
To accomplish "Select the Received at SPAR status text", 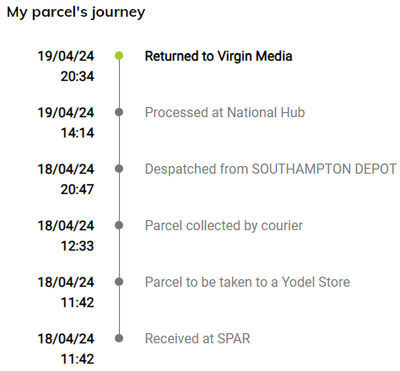I will point(198,339).
